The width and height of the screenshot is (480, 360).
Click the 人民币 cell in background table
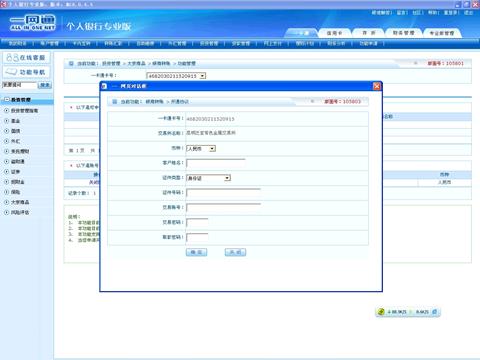click(444, 182)
